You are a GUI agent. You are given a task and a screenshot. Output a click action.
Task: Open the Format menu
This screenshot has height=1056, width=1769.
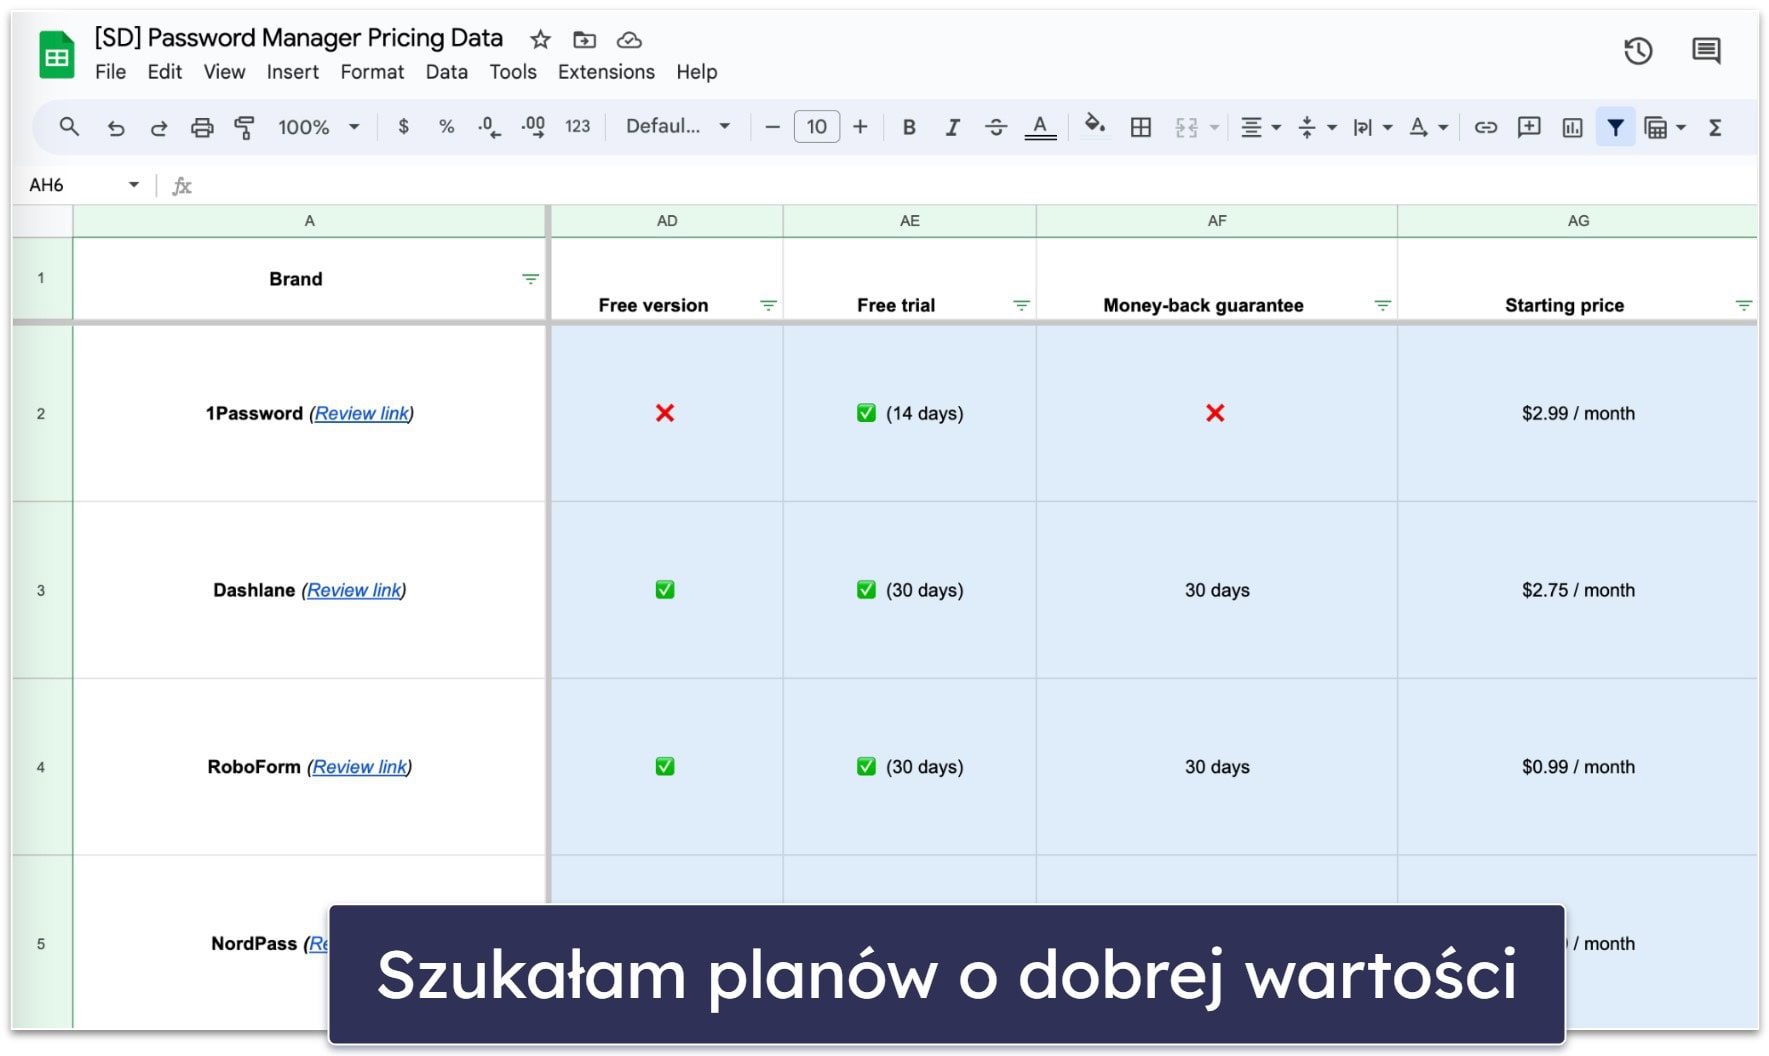coord(372,72)
